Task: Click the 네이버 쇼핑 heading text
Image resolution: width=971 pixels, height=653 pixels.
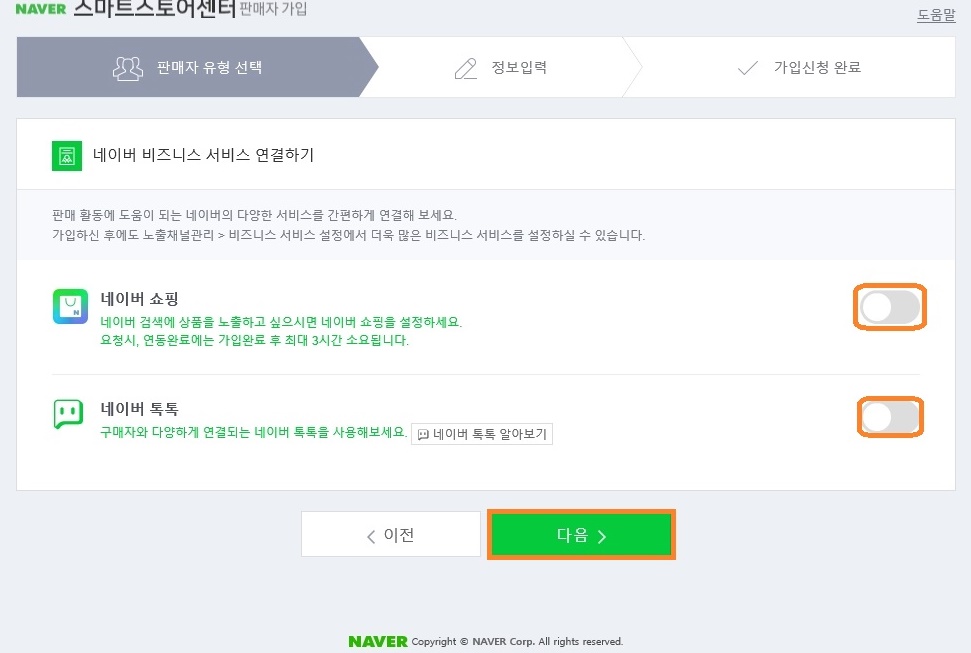Action: (139, 299)
